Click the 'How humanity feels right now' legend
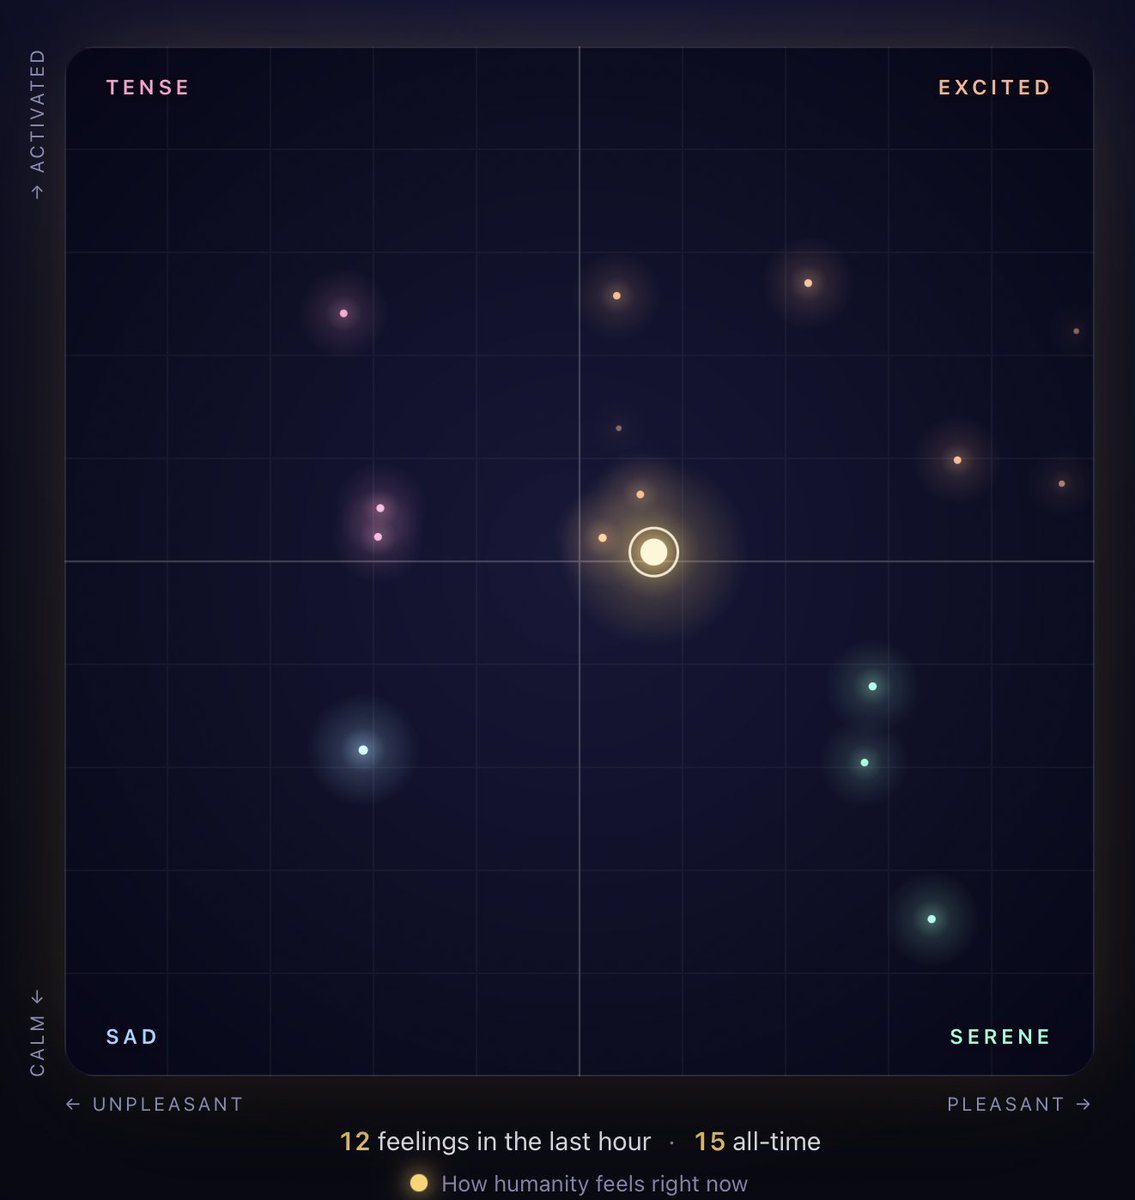 pyautogui.click(x=594, y=1184)
